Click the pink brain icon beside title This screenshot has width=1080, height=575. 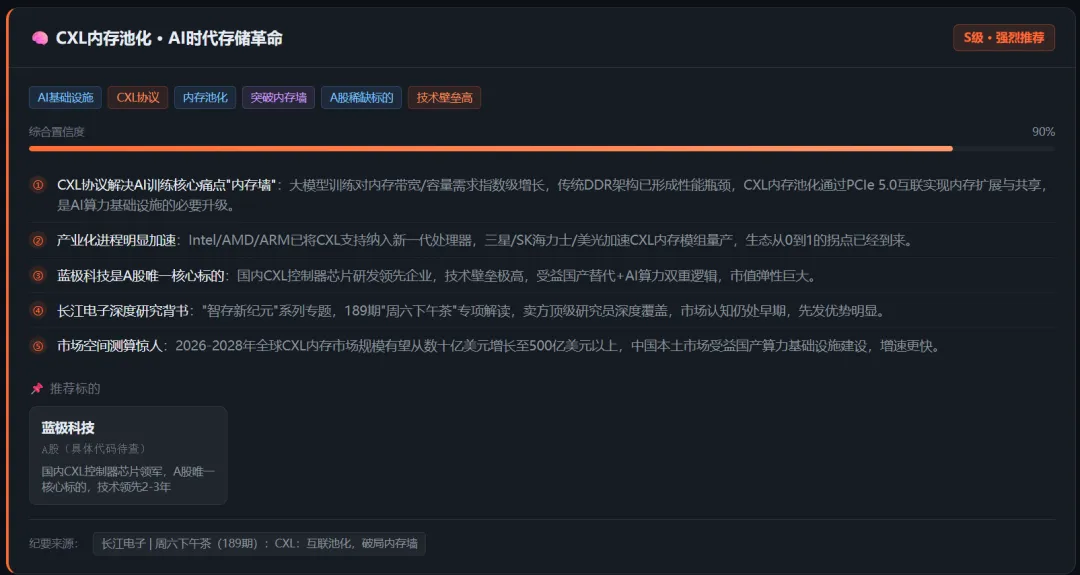coord(39,38)
